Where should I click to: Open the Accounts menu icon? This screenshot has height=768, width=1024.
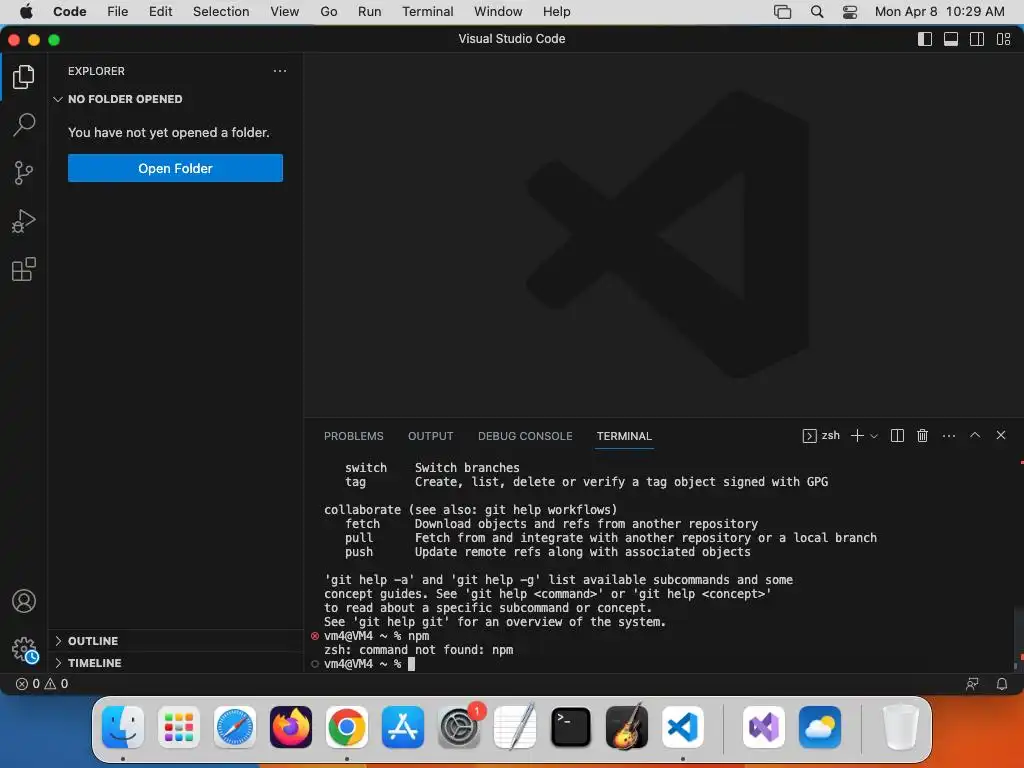[24, 601]
